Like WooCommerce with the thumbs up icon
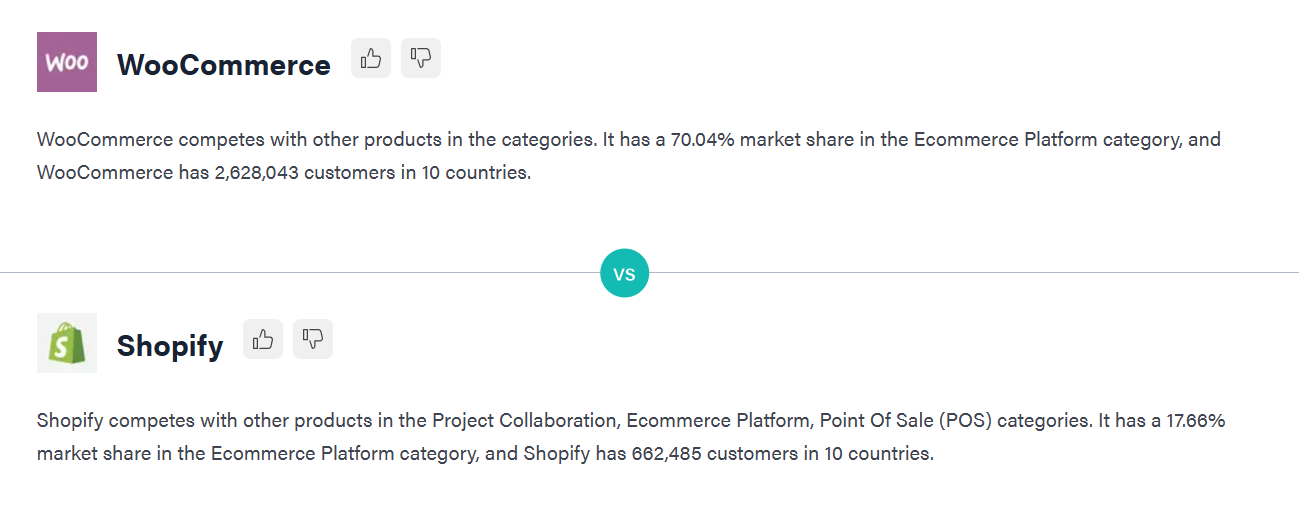The width and height of the screenshot is (1299, 510). 371,59
